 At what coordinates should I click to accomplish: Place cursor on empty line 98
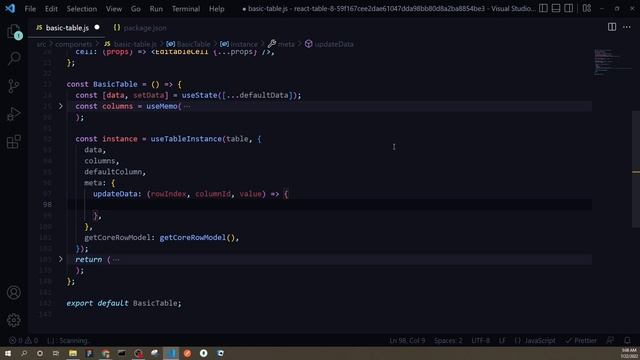coord(330,204)
